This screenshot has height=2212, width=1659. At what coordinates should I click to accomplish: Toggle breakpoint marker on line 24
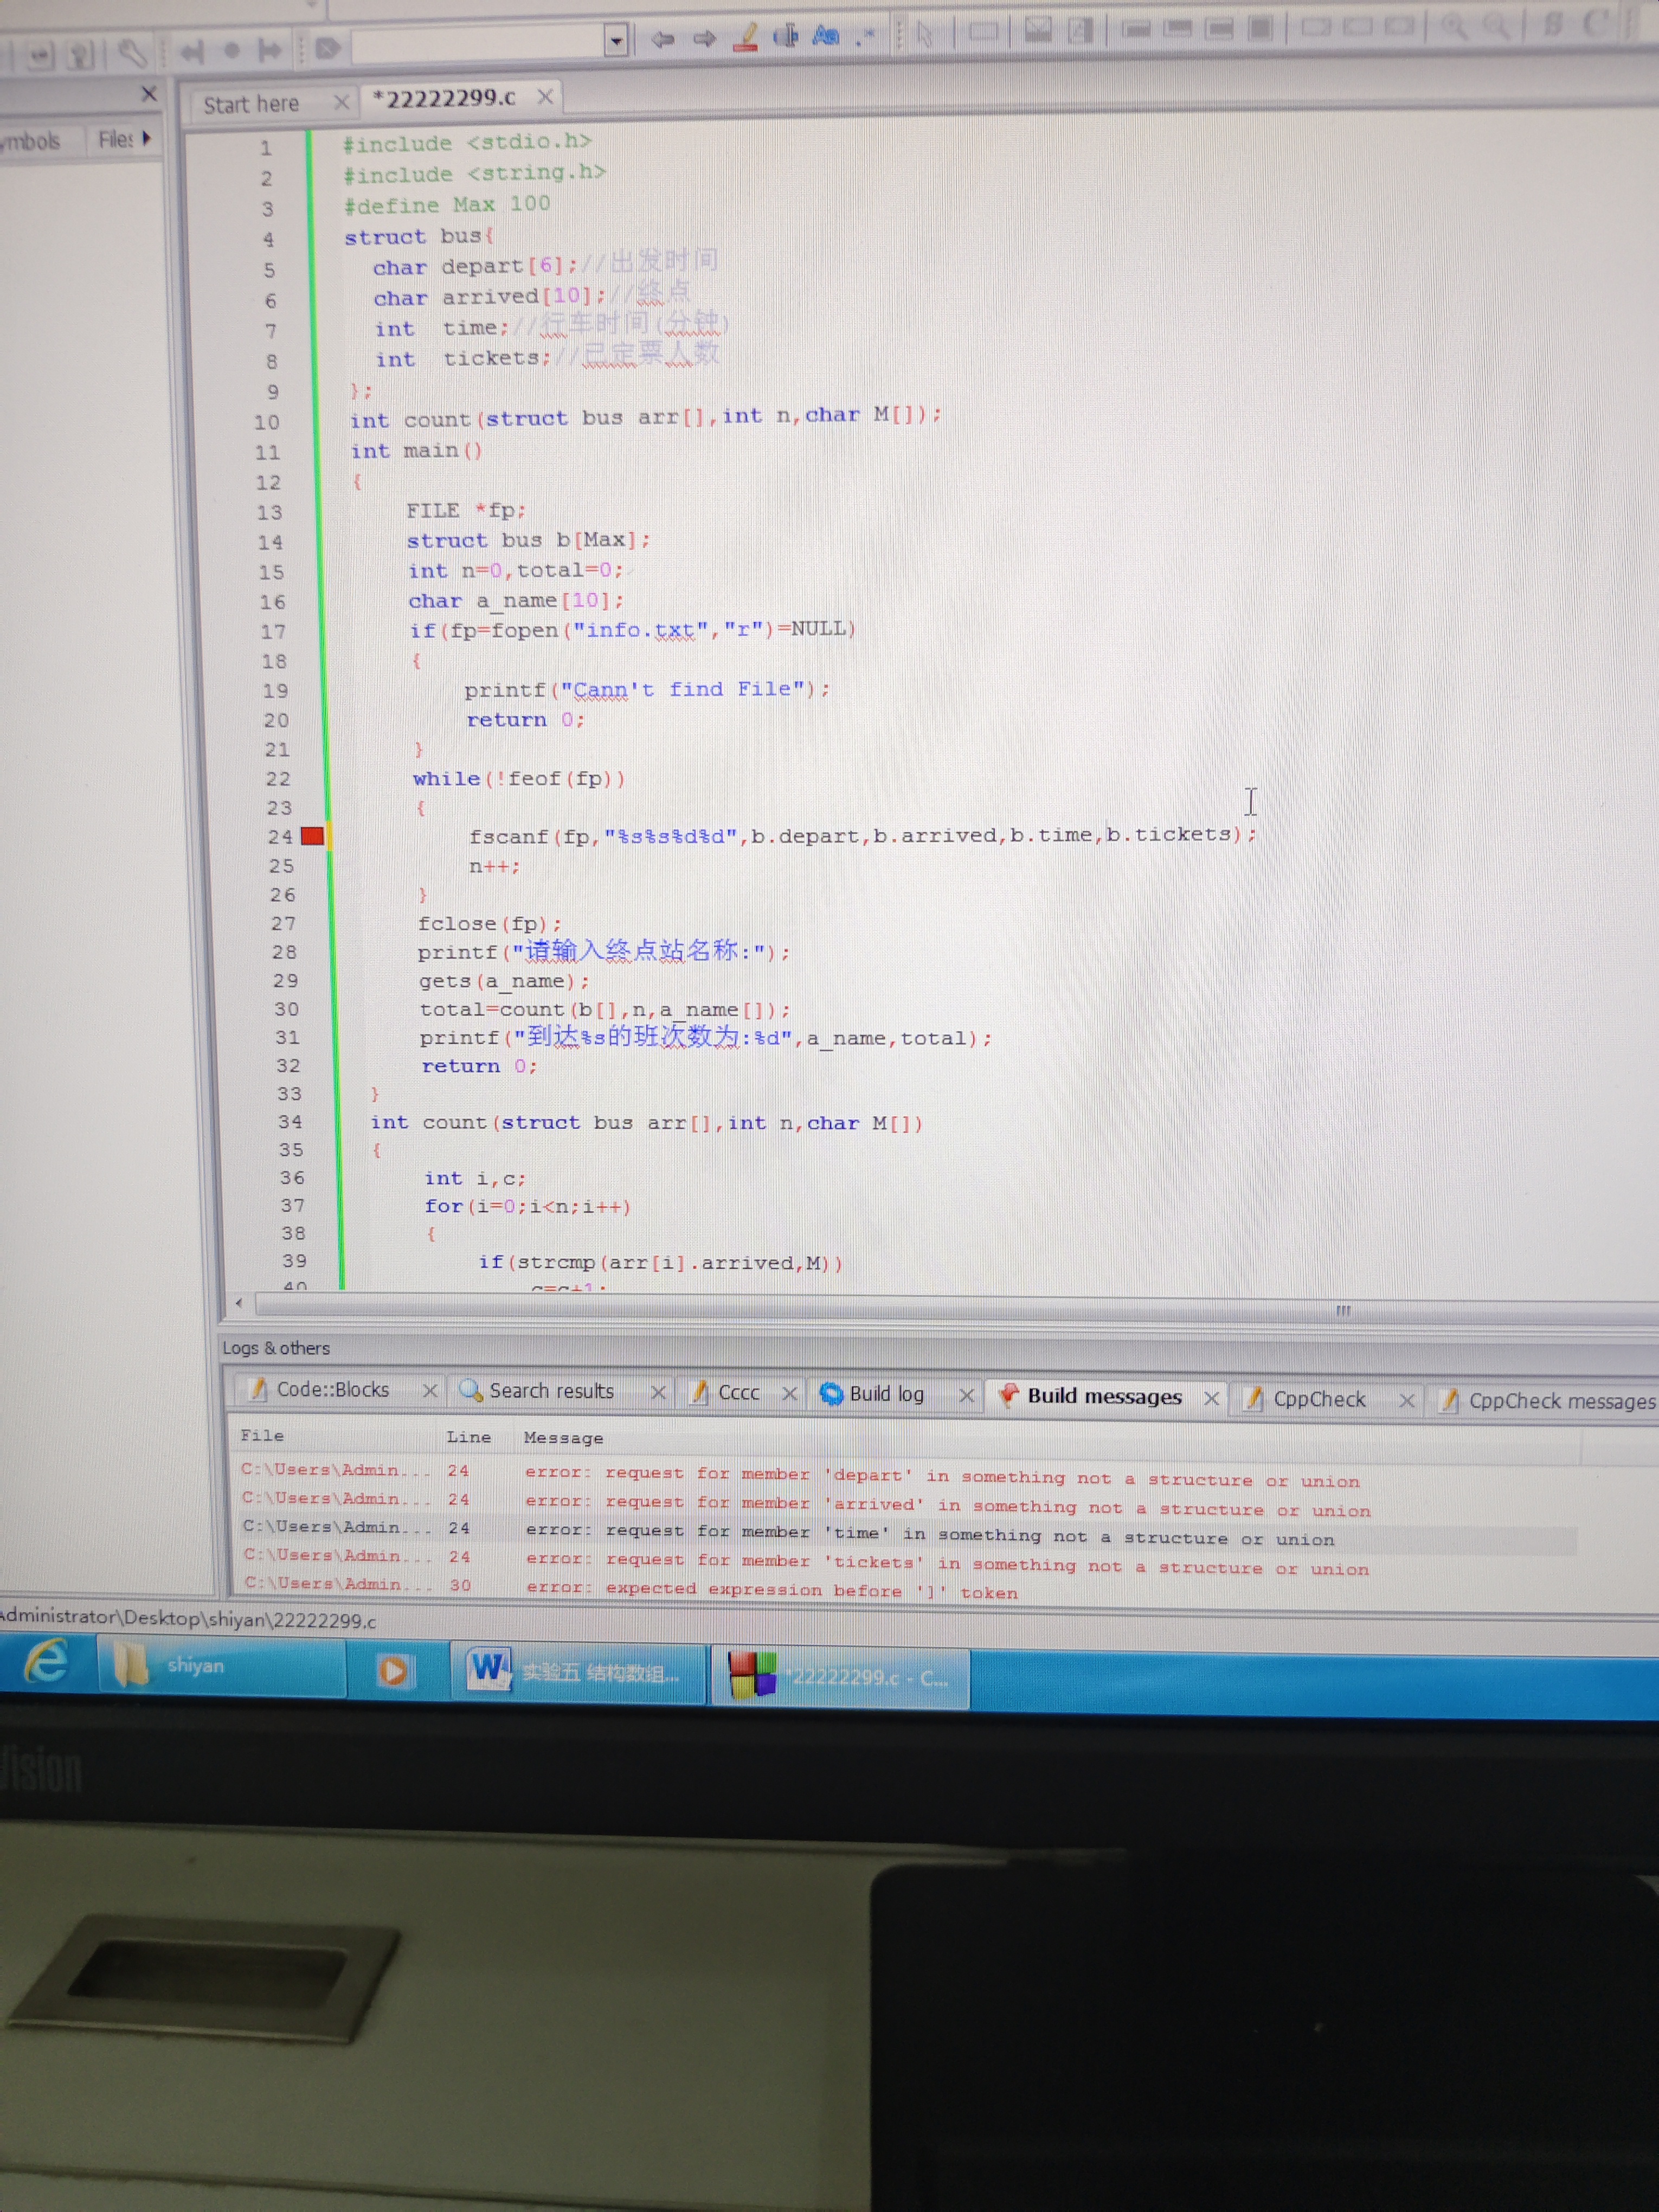point(312,836)
